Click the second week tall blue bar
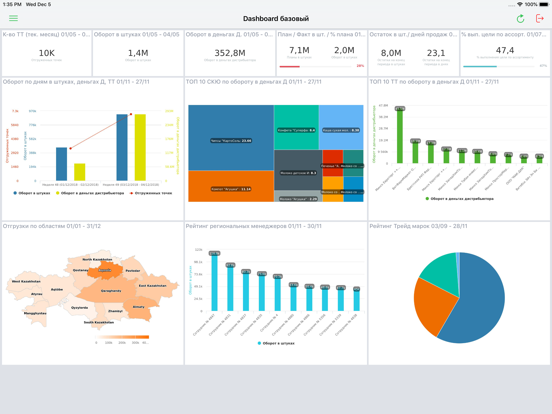 coord(122,148)
